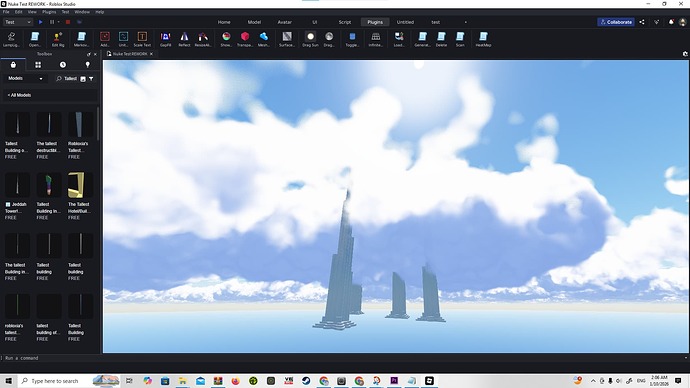The width and height of the screenshot is (690, 388).
Task: Open the notifications bell icon
Action: 671,22
